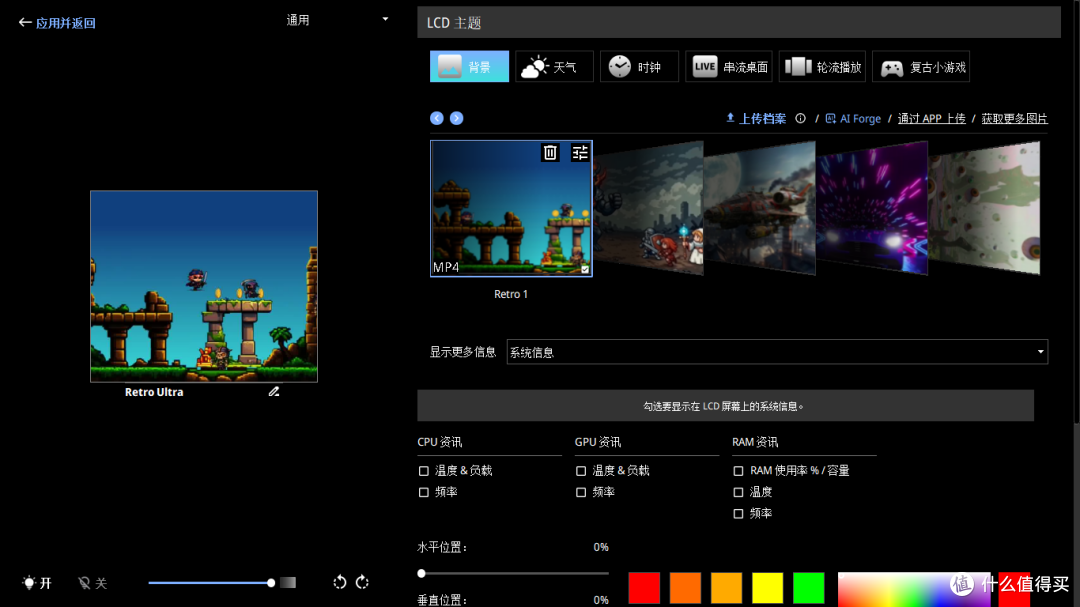Open the 串流桌面 theme tab
1080x607 pixels.
tap(729, 67)
